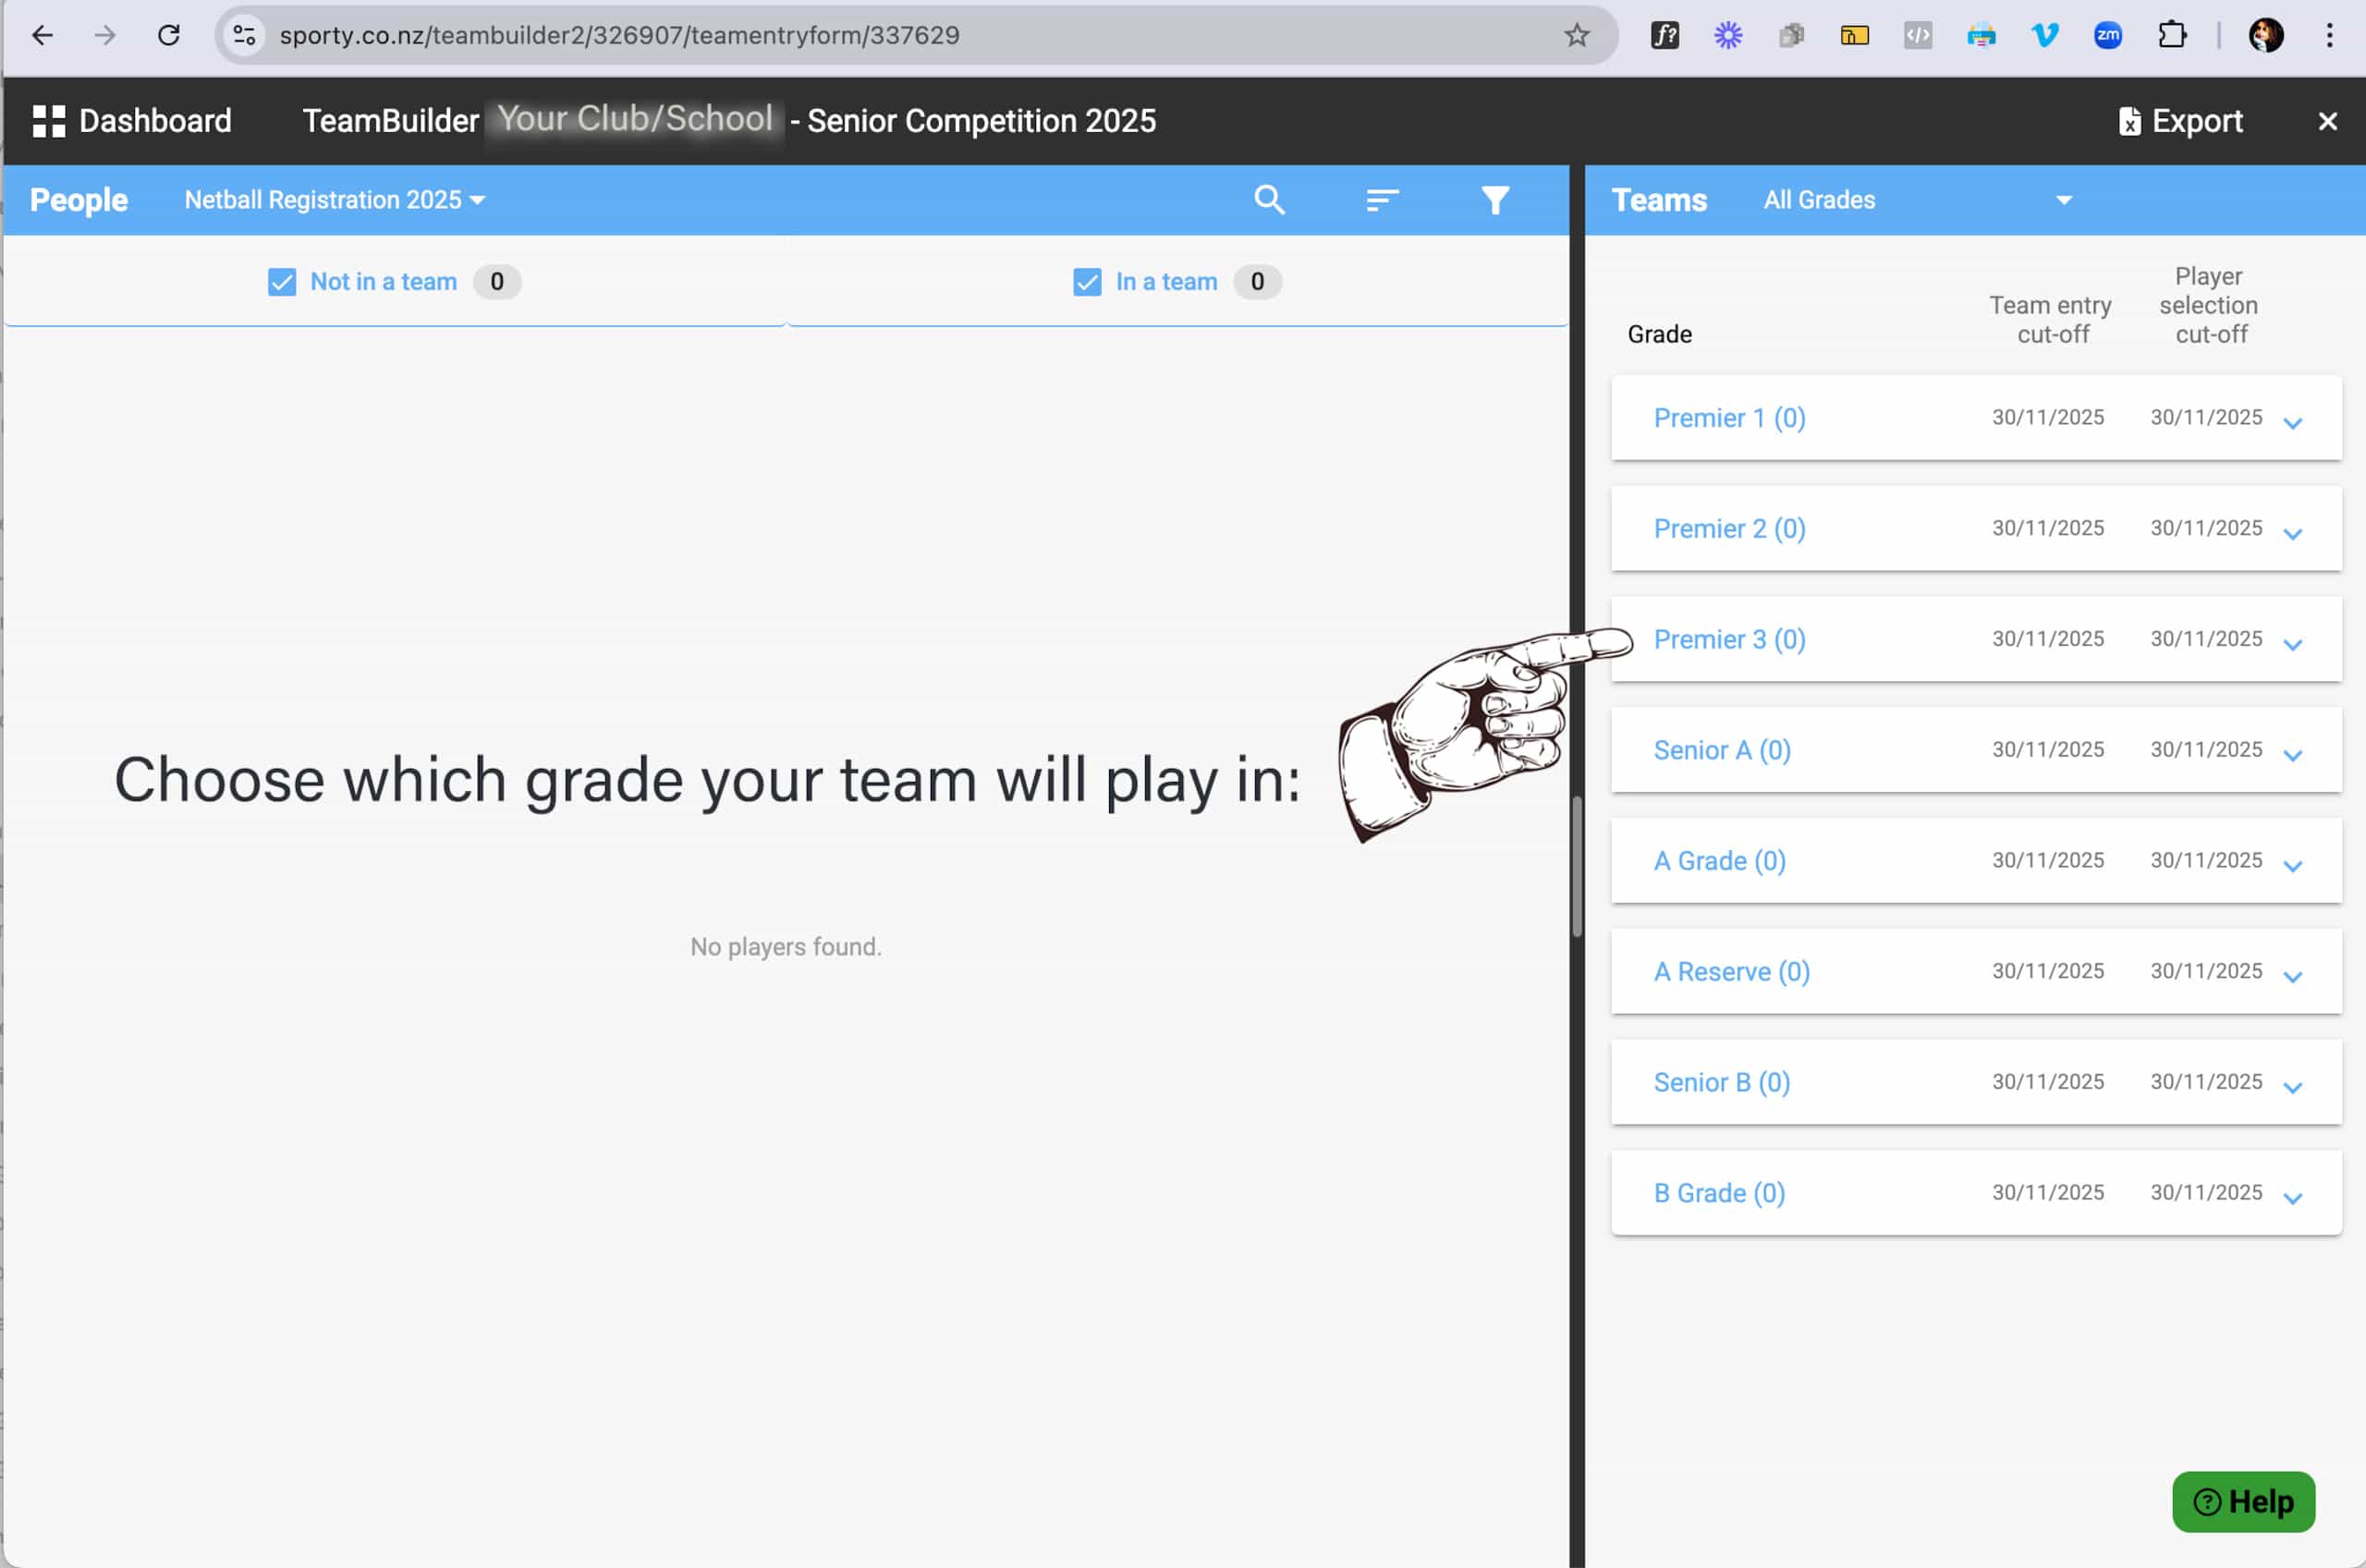
Task: Click the 'No players found.' message
Action: click(786, 947)
